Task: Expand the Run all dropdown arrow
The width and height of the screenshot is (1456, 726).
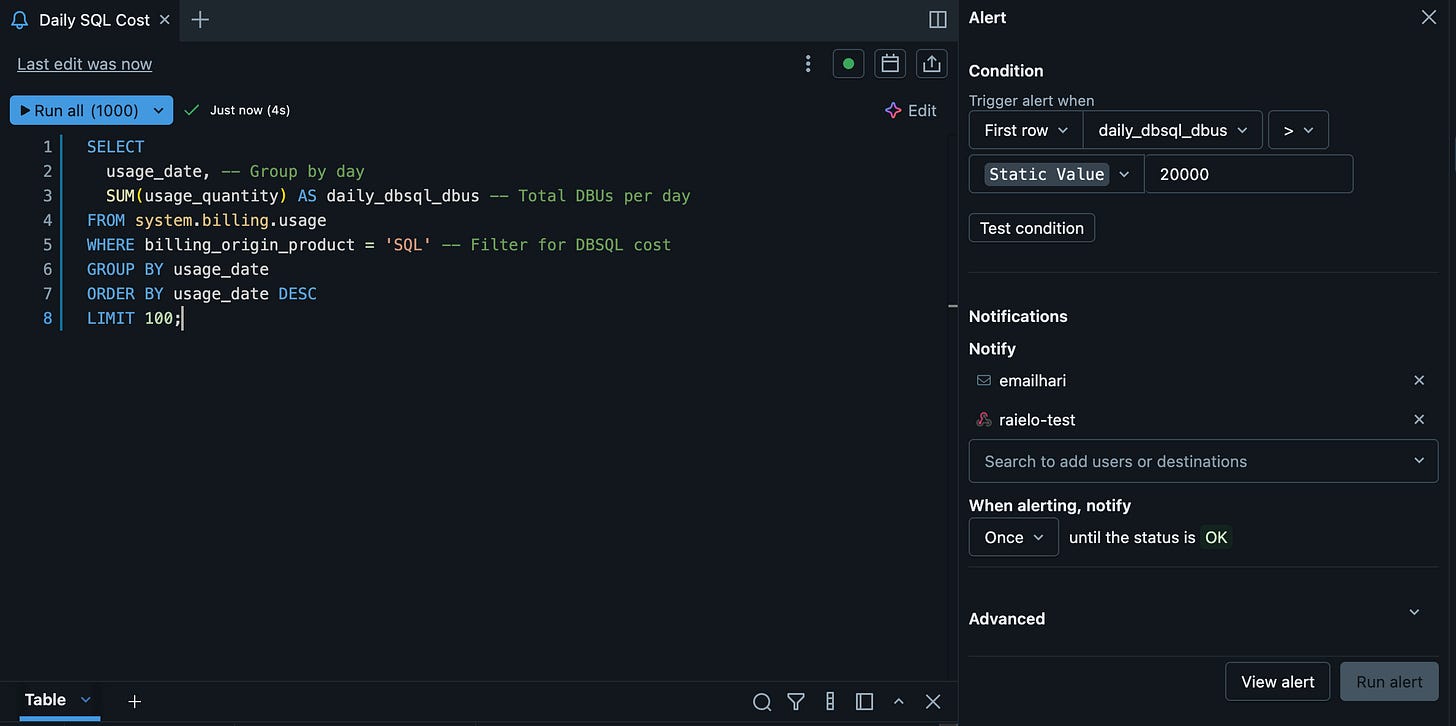Action: coord(159,111)
